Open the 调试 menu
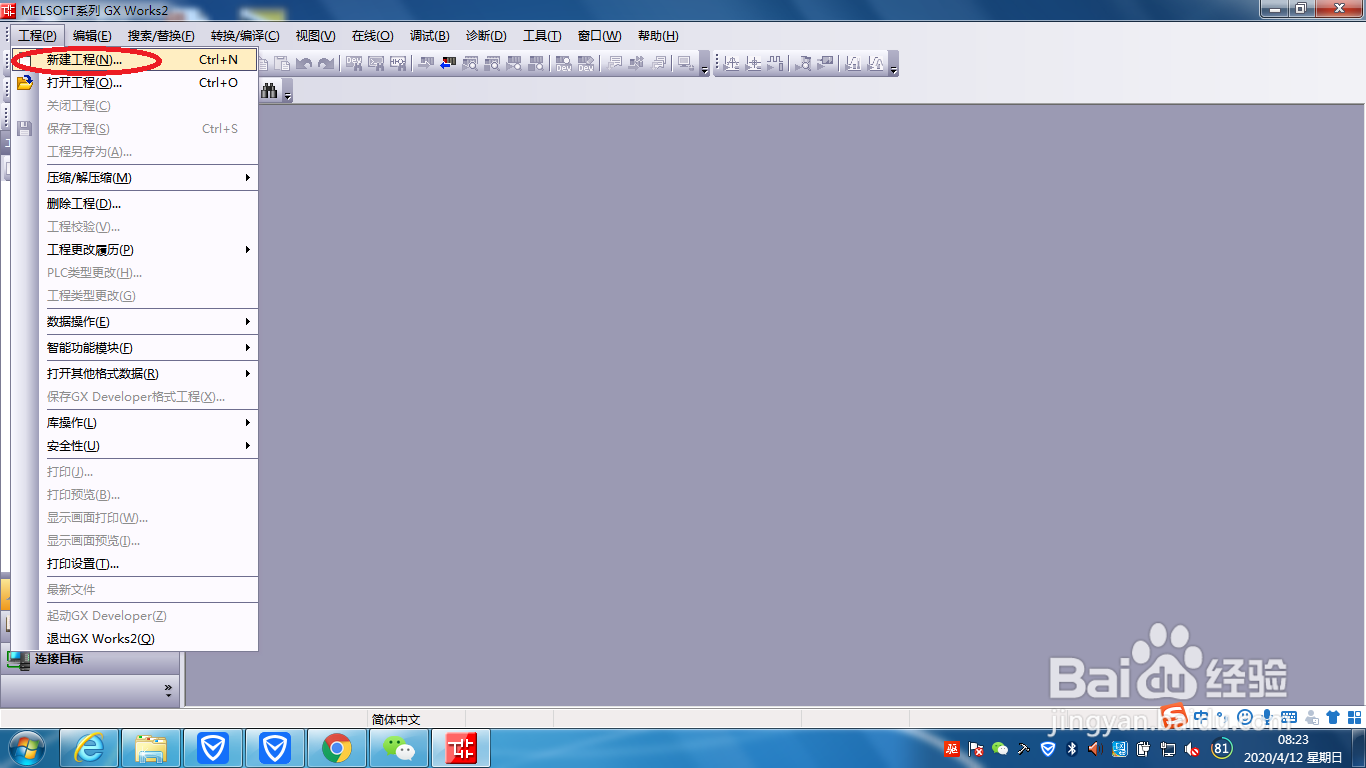The width and height of the screenshot is (1366, 768). 429,35
